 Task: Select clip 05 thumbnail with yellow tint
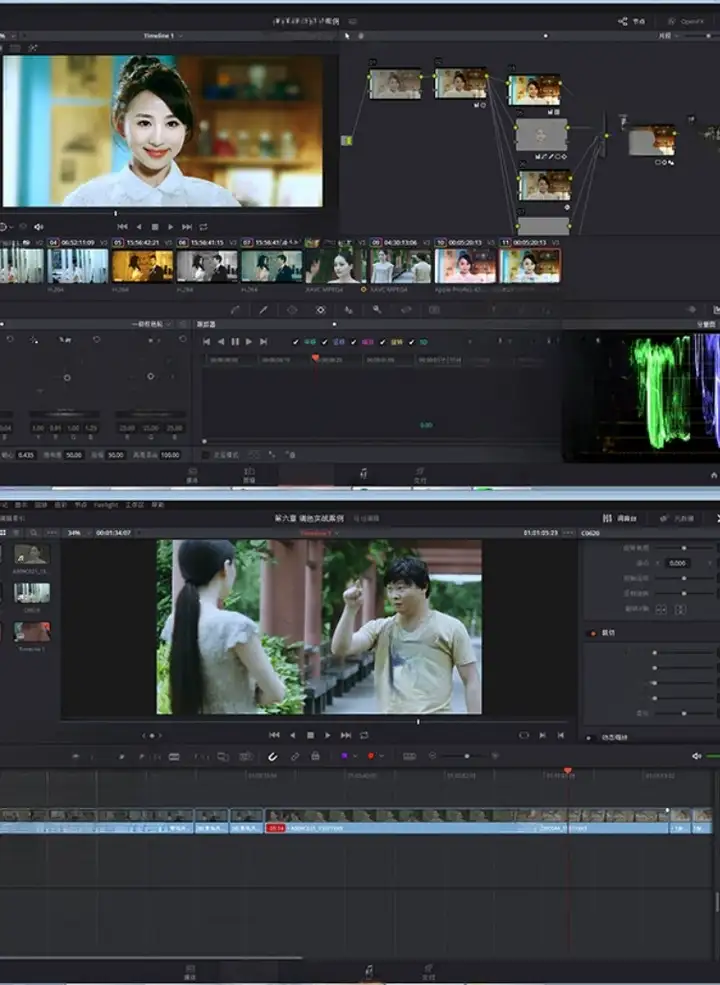142,266
